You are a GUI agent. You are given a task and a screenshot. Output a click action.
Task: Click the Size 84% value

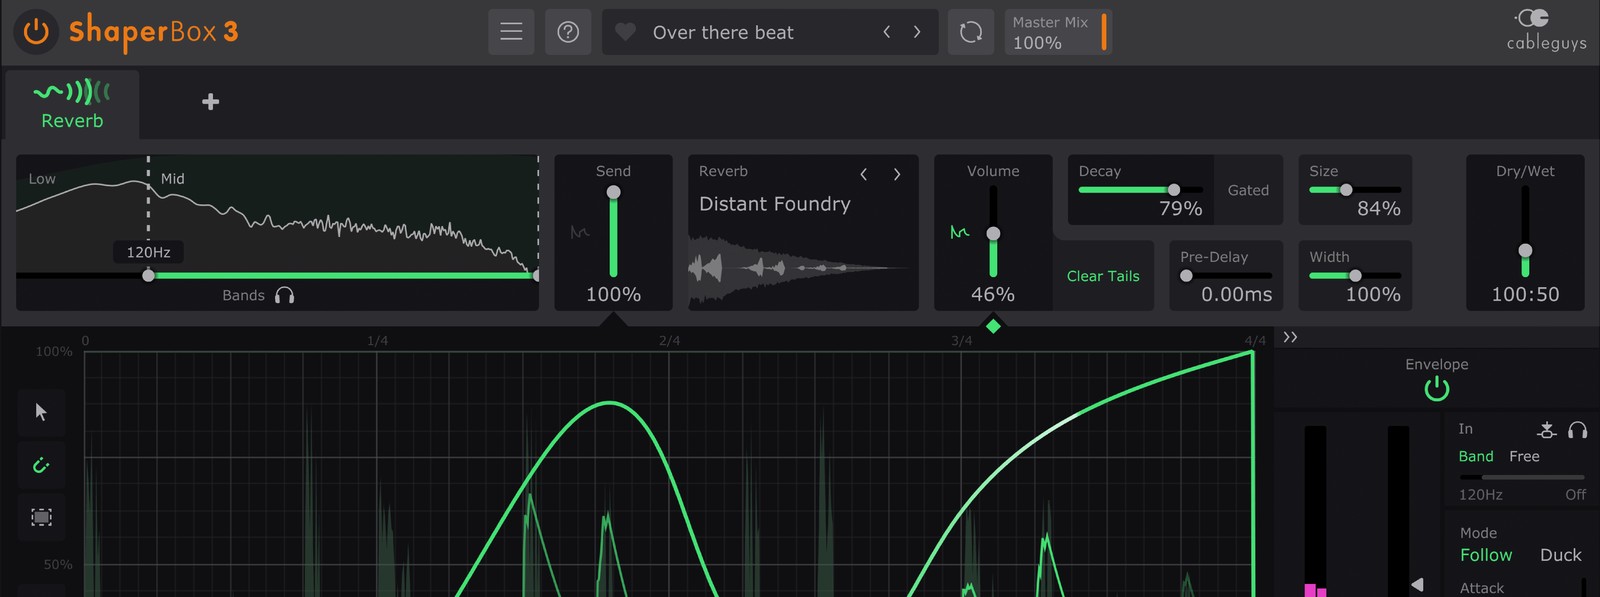(1378, 208)
